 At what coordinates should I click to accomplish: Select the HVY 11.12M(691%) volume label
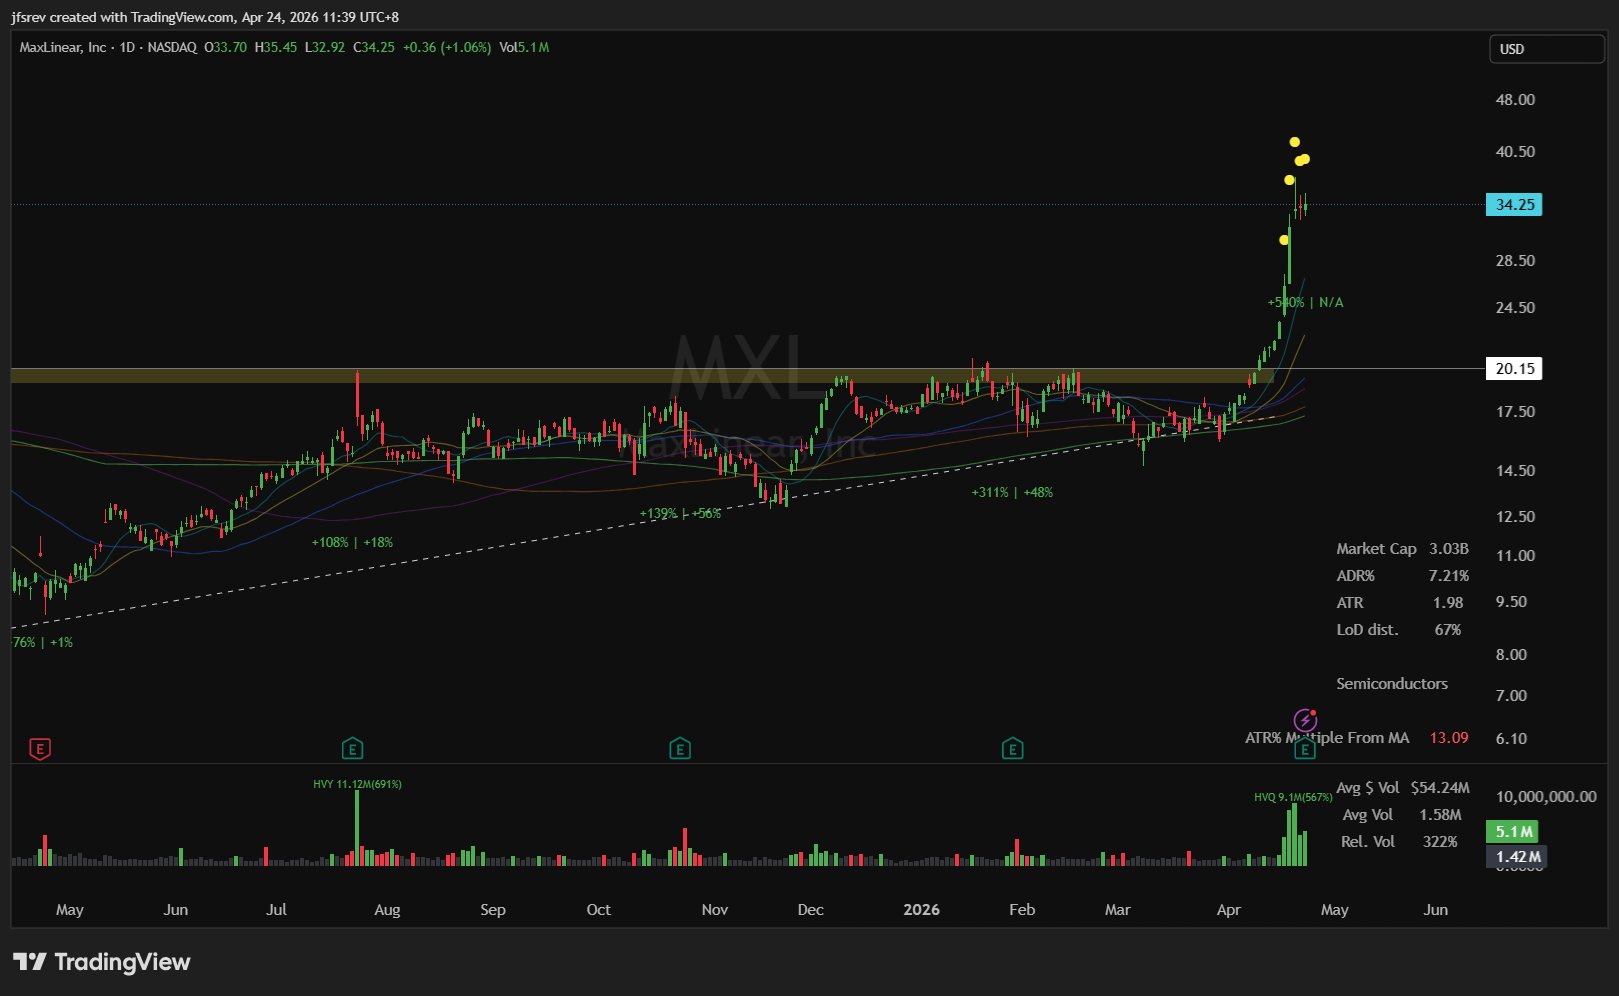pos(357,784)
